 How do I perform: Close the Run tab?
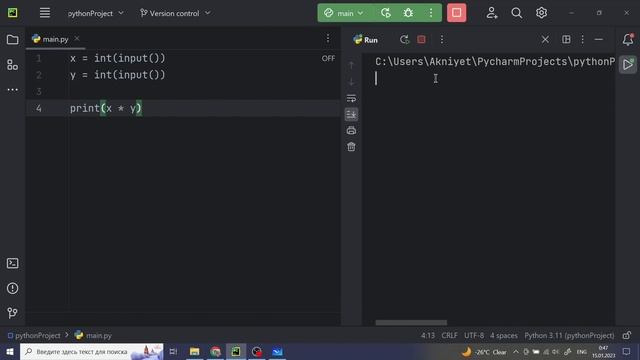(x=545, y=40)
